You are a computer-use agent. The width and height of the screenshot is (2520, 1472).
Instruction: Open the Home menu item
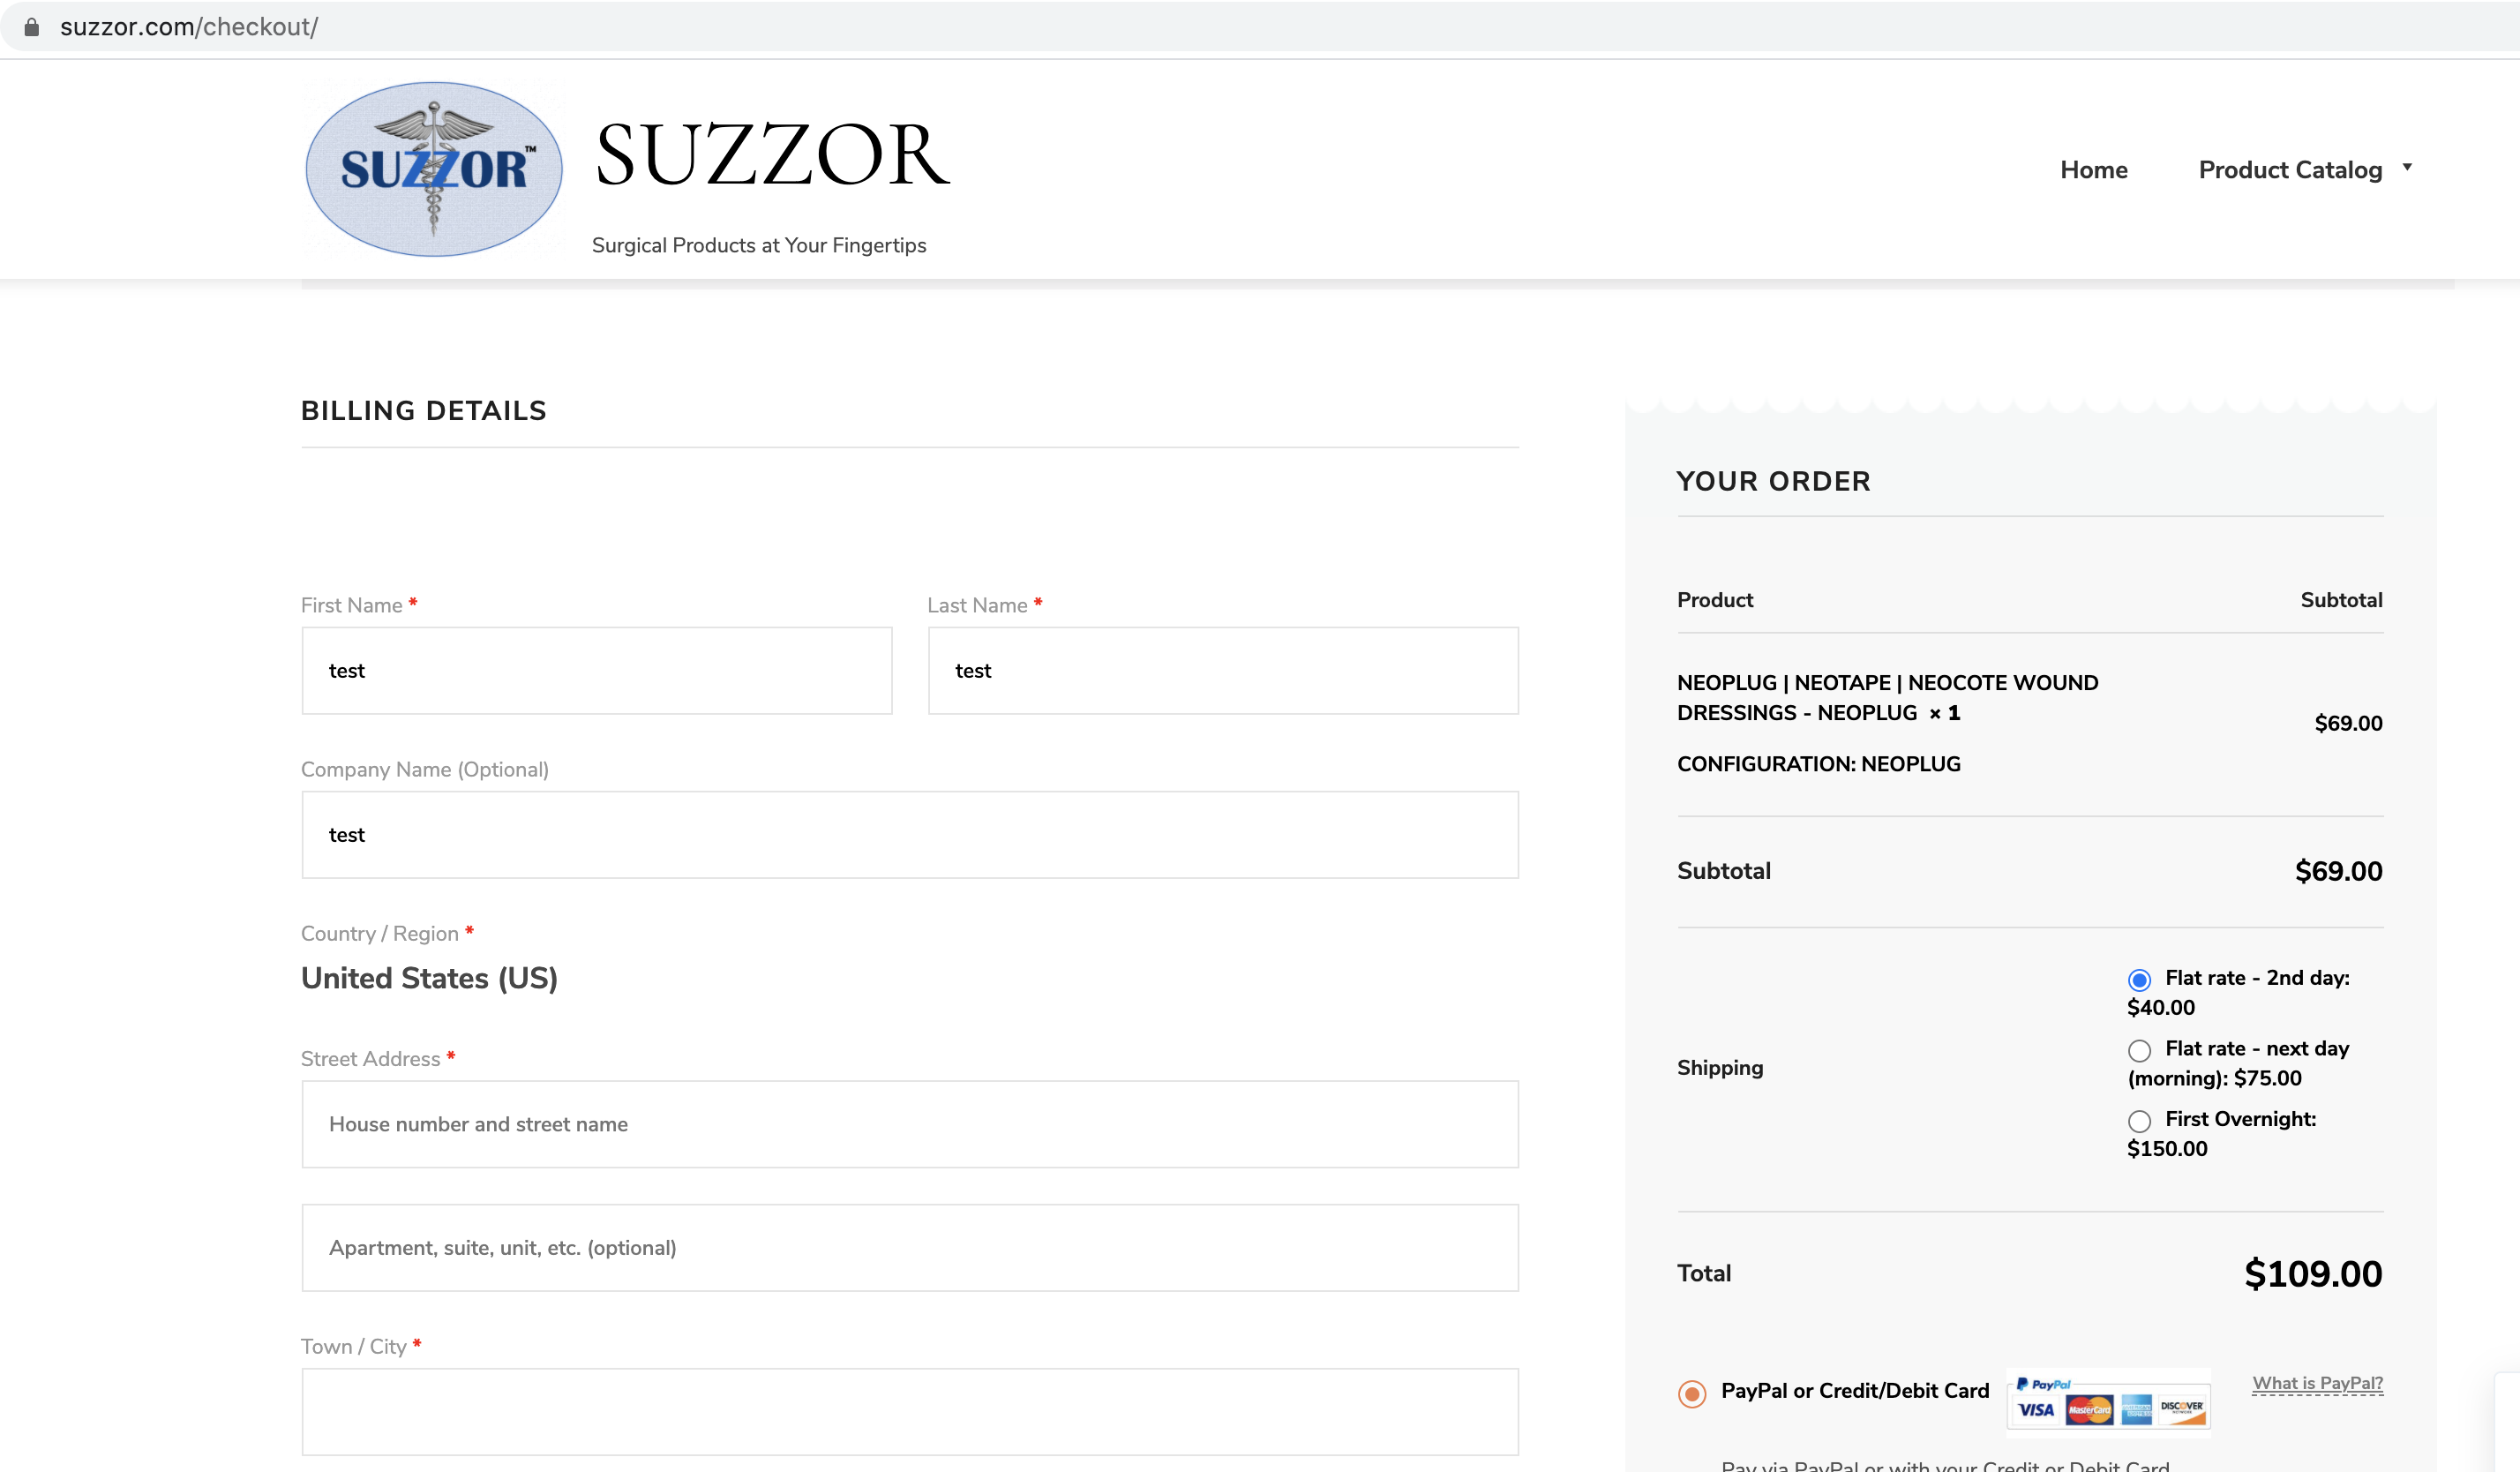point(2093,170)
